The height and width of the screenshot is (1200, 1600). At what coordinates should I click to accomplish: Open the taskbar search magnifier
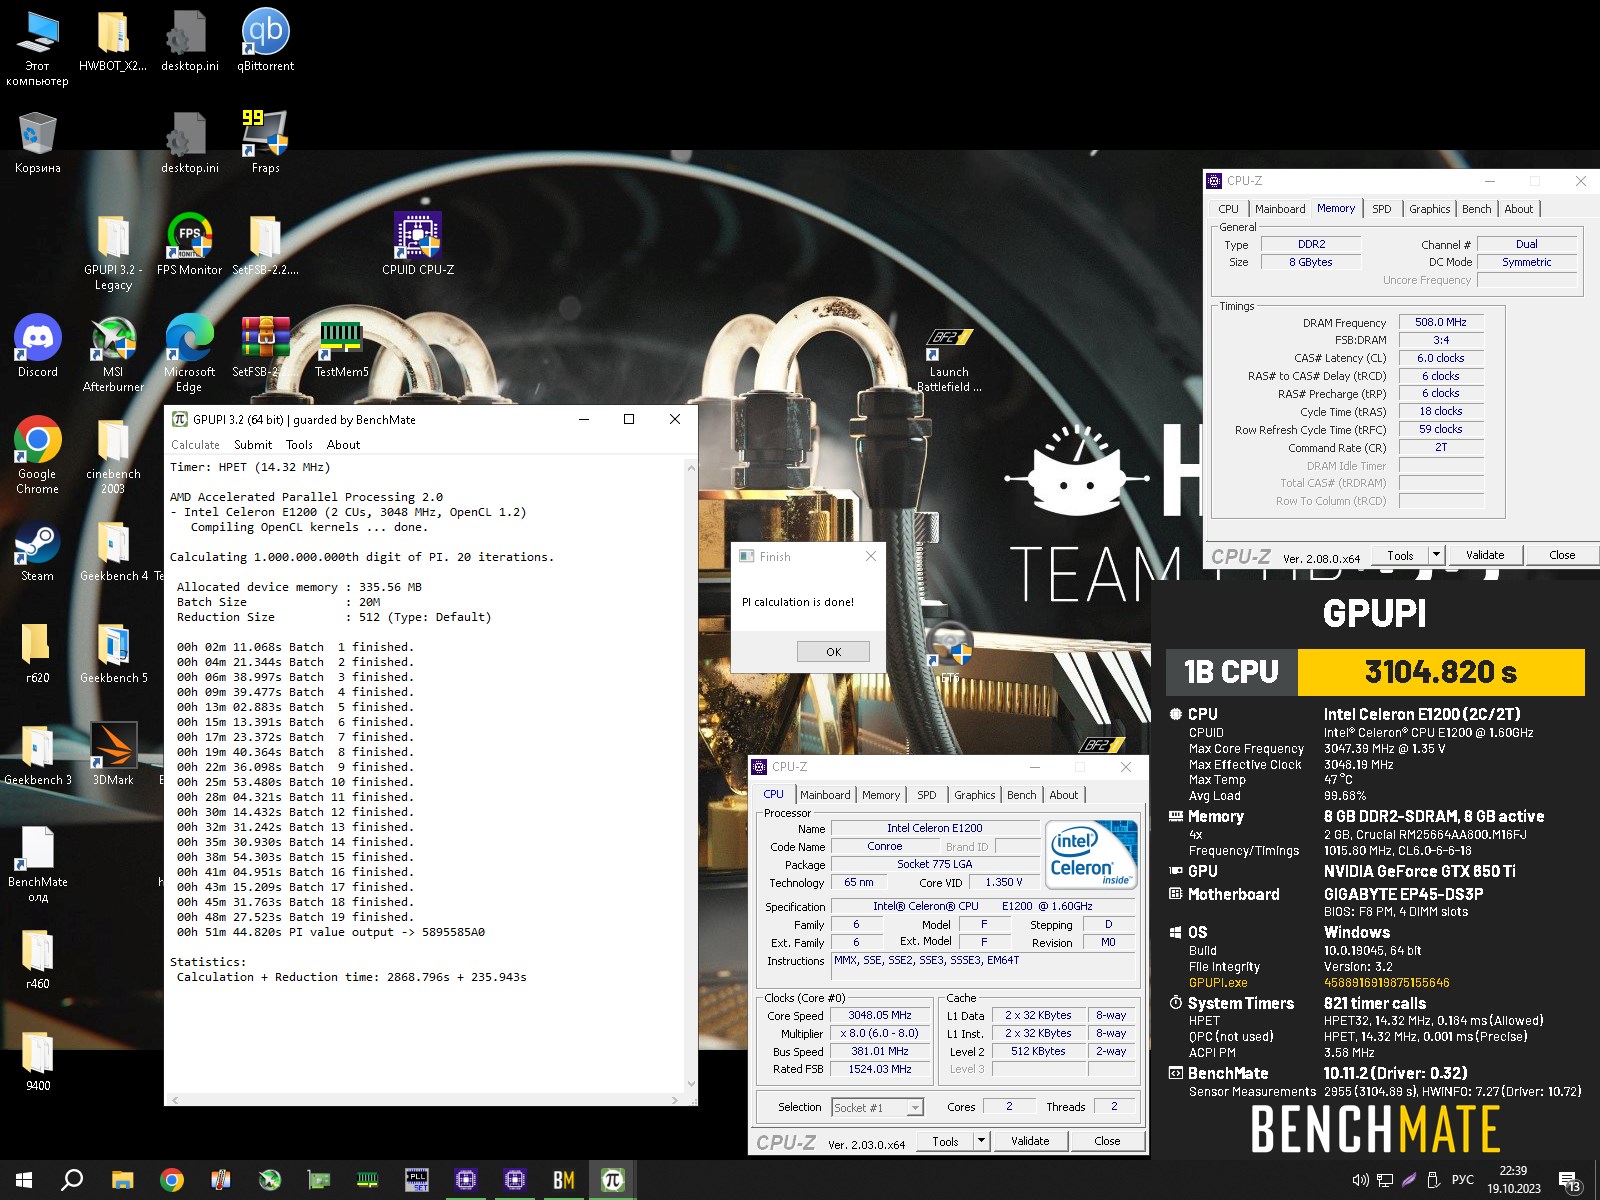click(x=72, y=1180)
